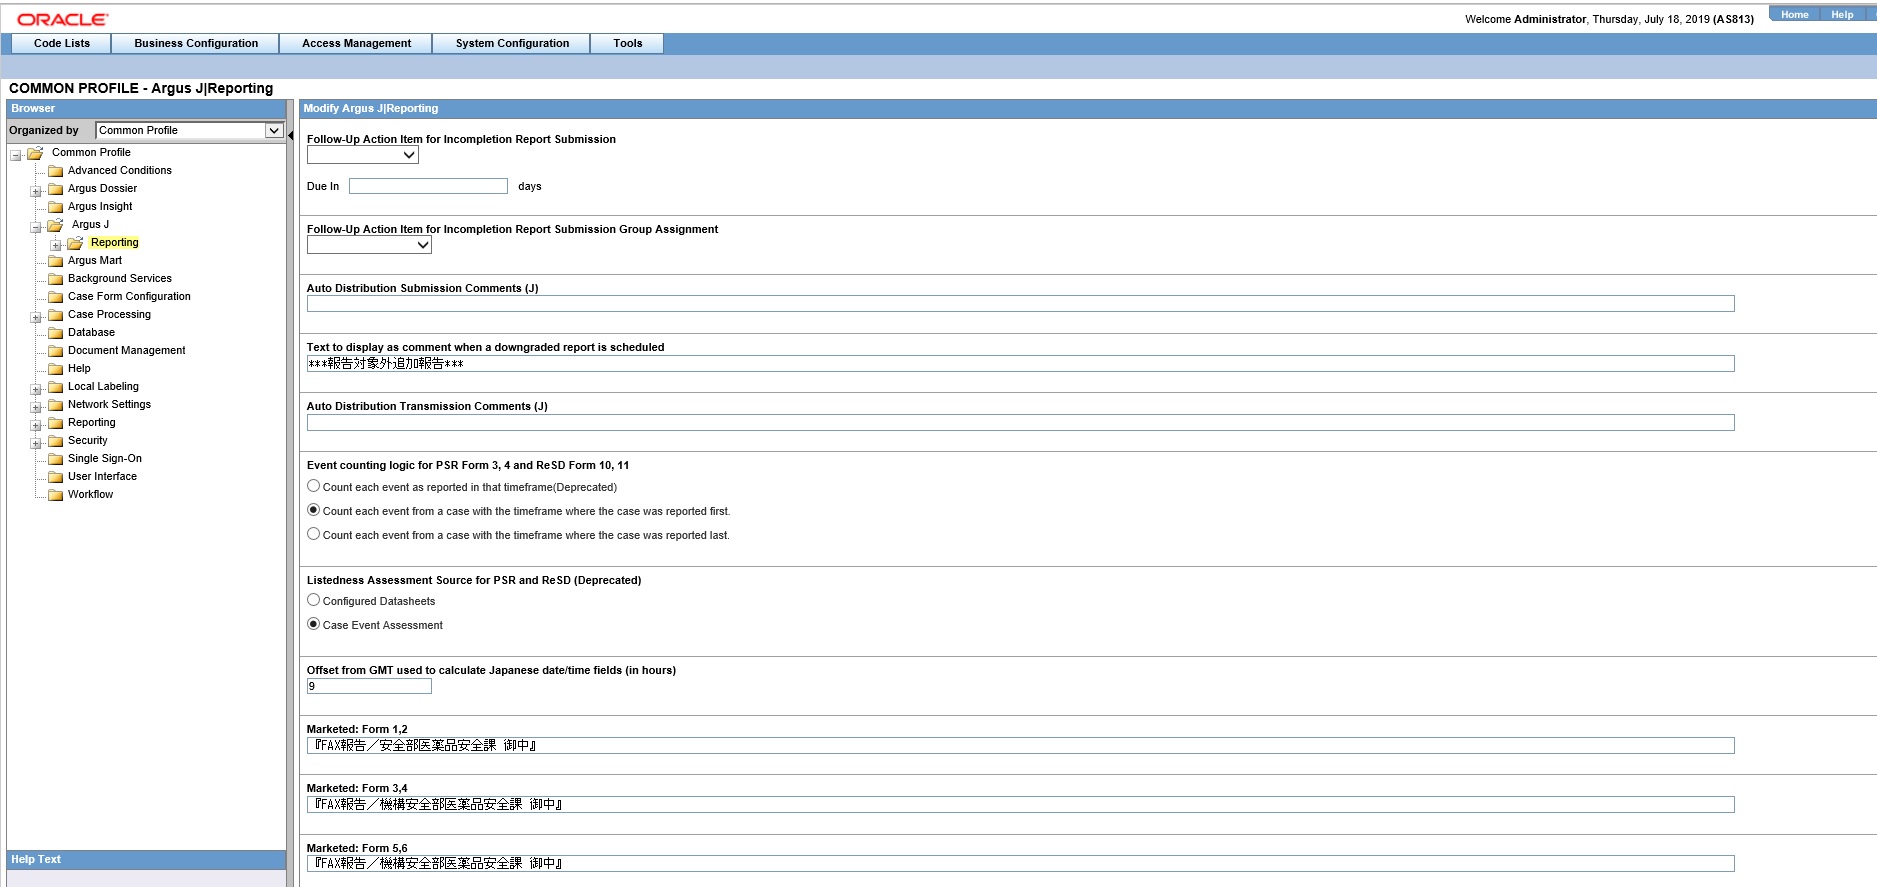Viewport: 1877px width, 887px height.
Task: Open the Access Management menu
Action: click(x=356, y=43)
